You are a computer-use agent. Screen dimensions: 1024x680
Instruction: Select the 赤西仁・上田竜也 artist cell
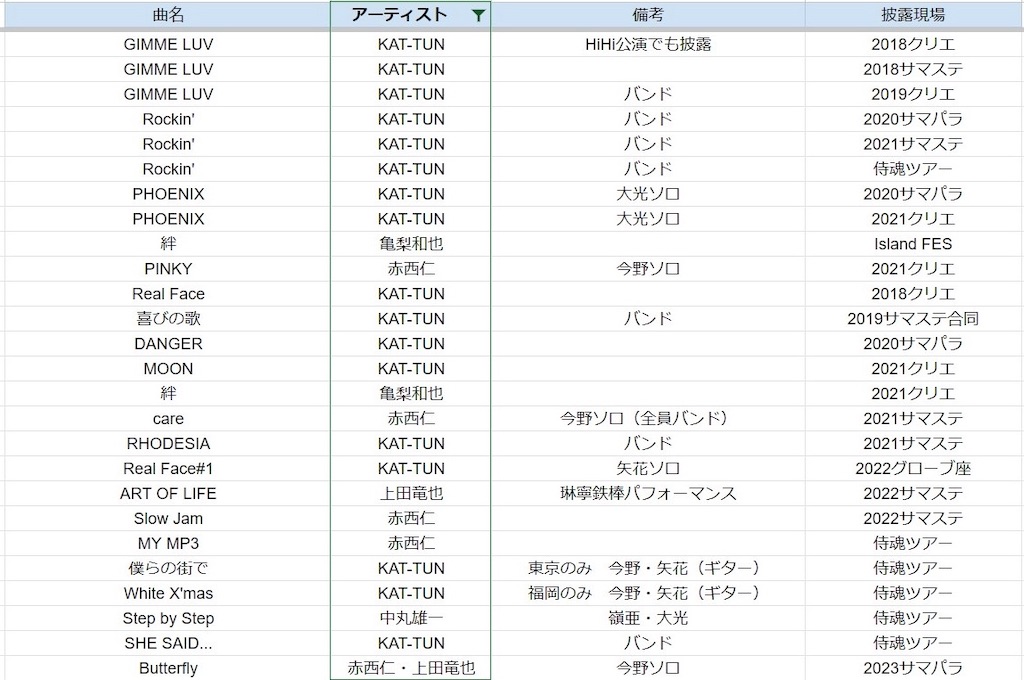point(411,668)
